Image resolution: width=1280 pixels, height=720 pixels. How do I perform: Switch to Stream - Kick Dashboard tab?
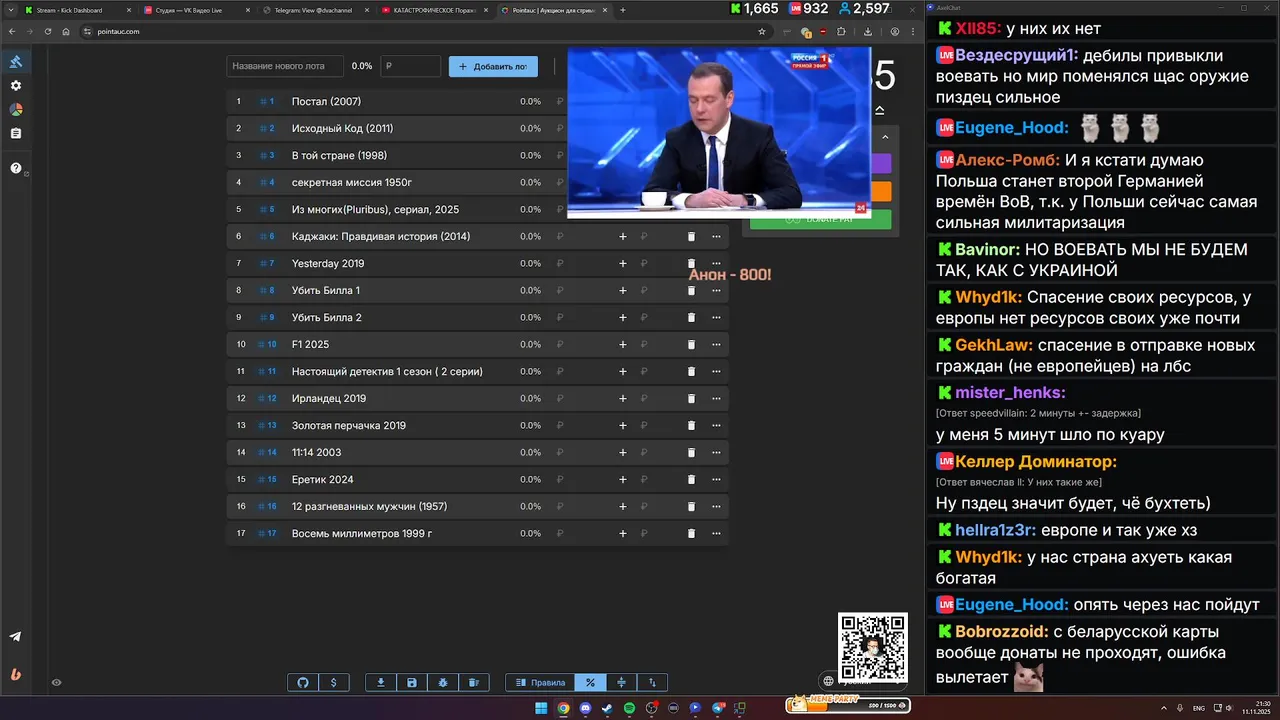click(75, 10)
